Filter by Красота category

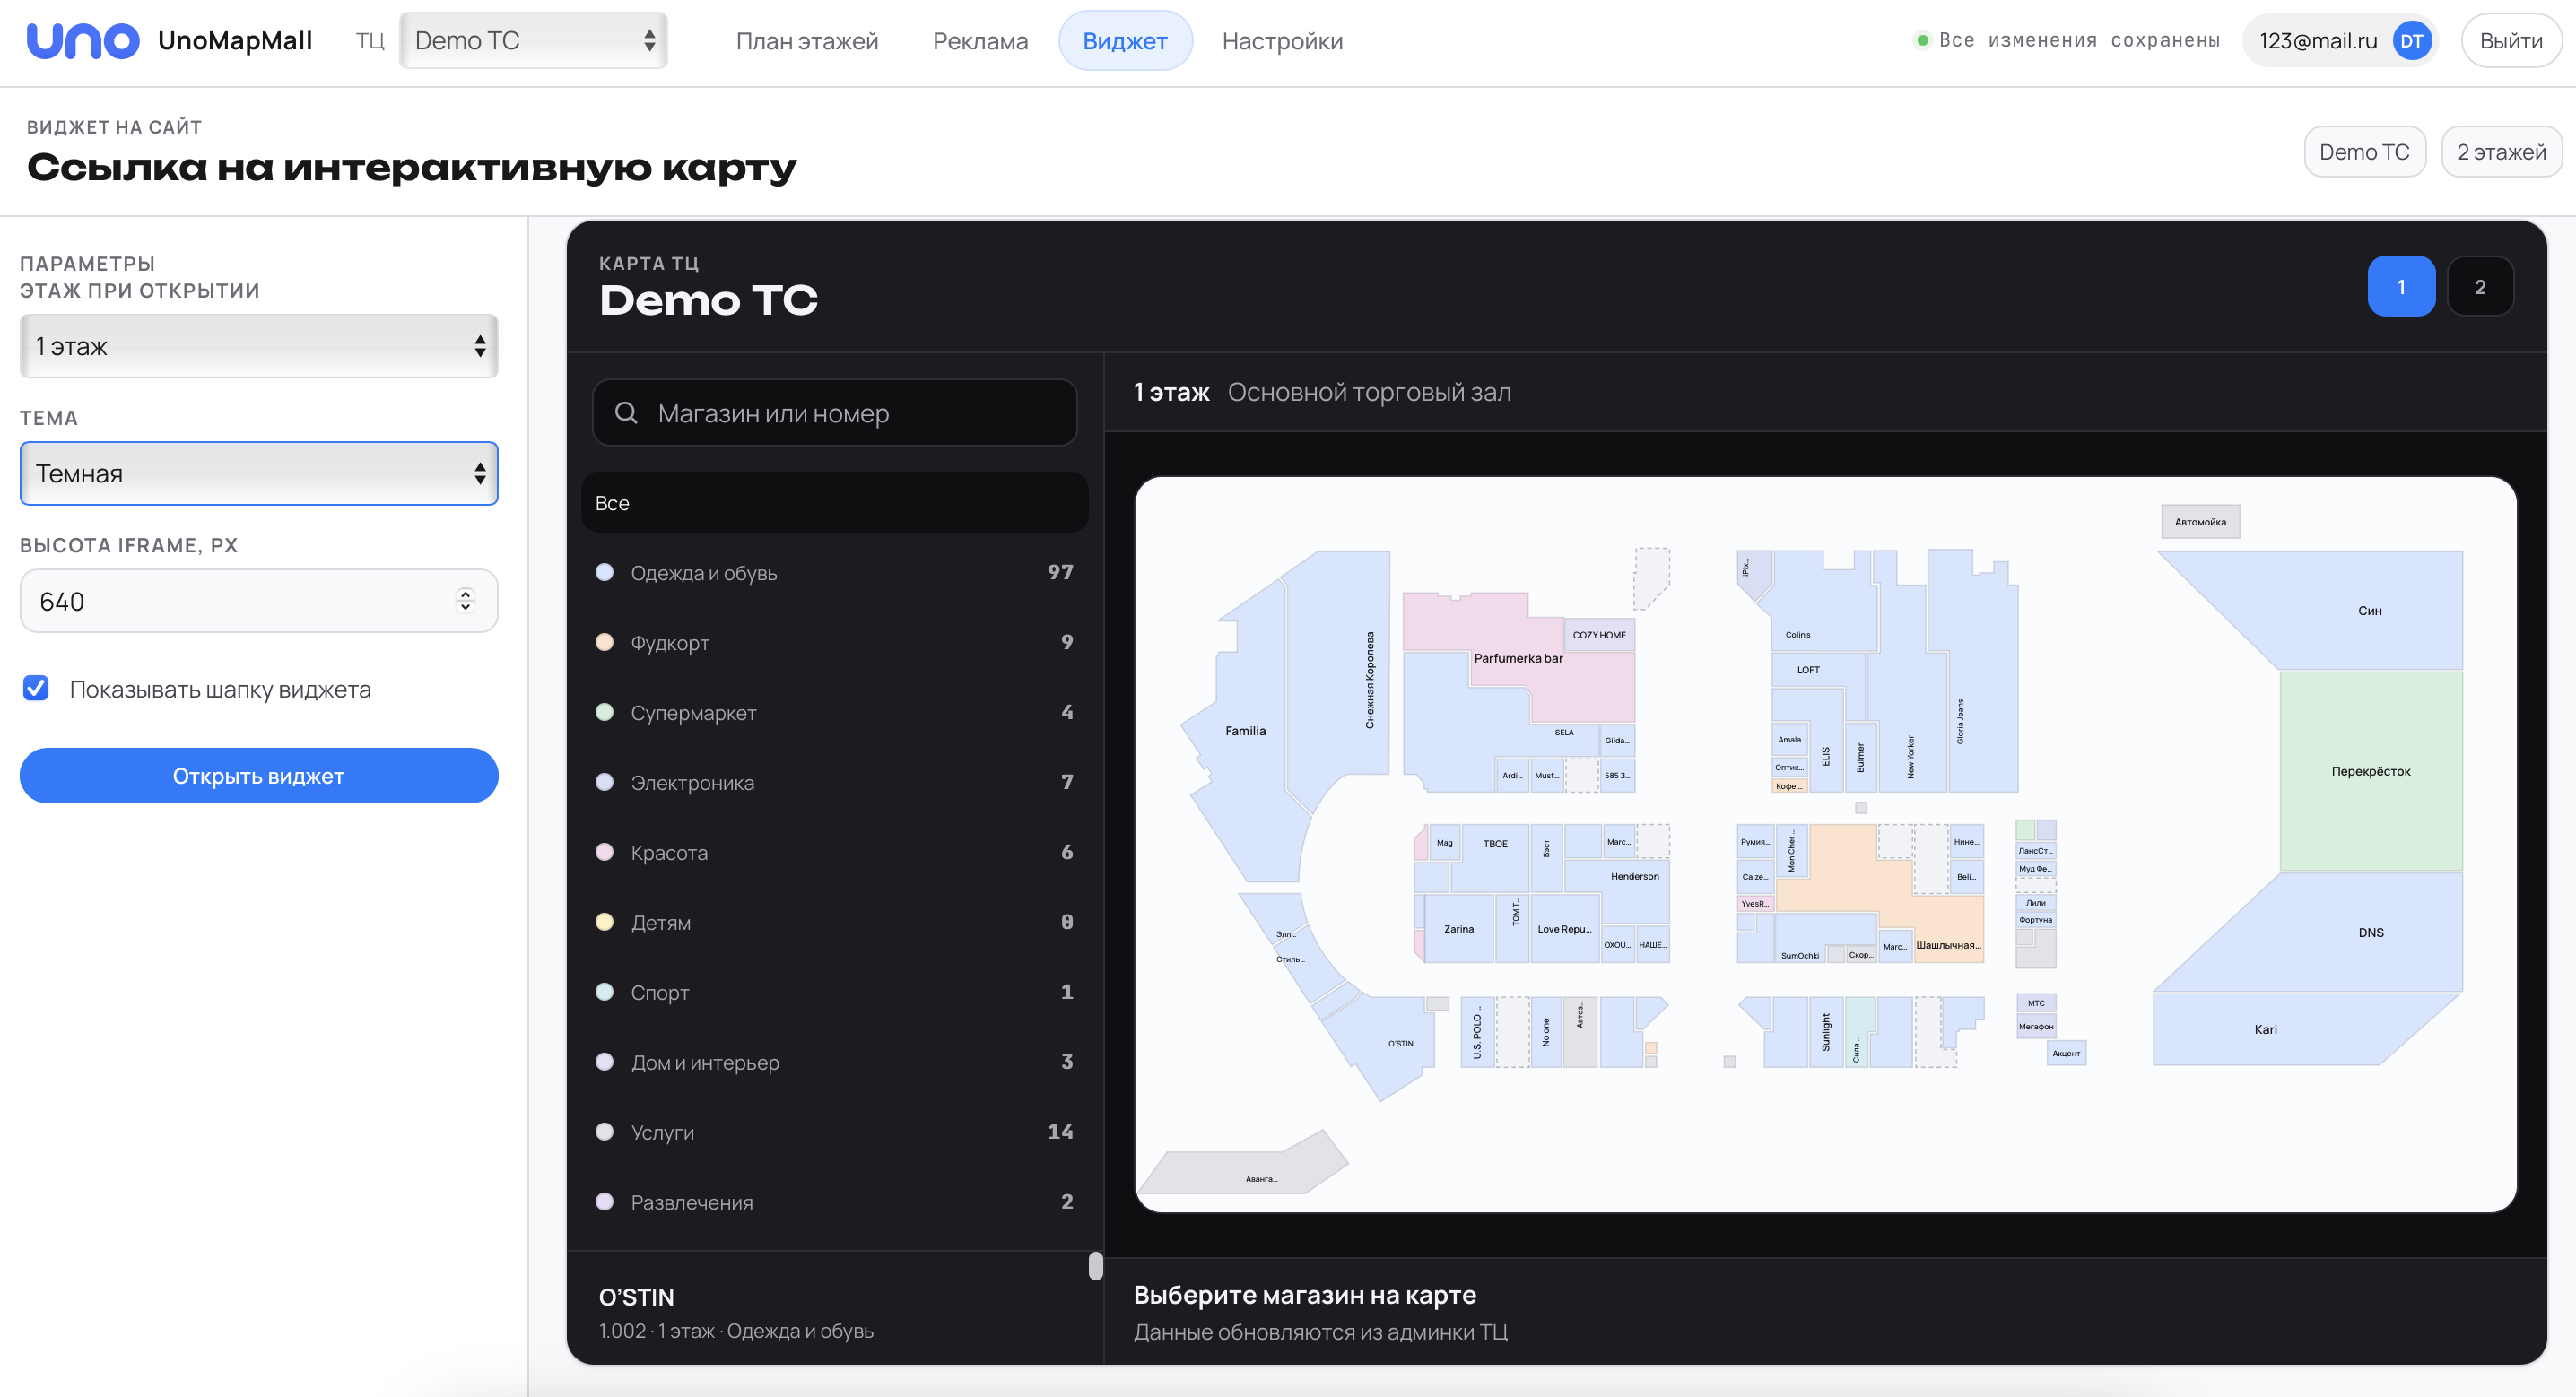[835, 853]
